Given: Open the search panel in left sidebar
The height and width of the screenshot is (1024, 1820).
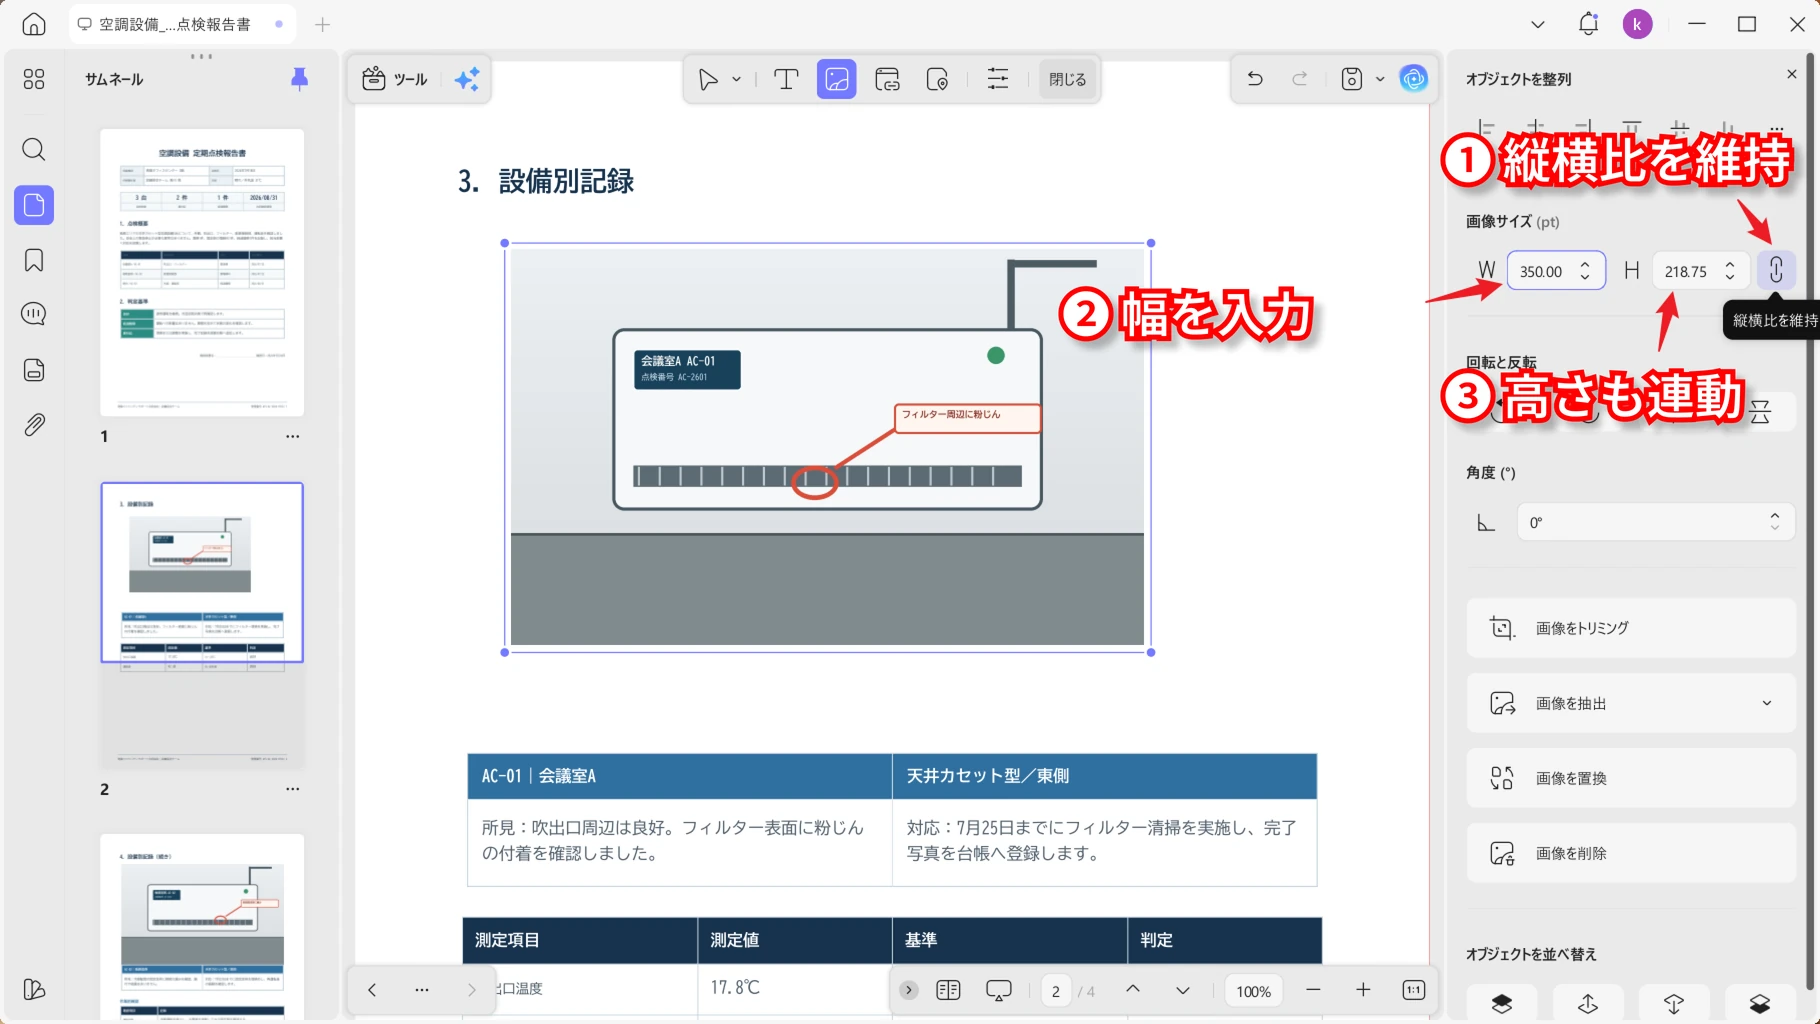Looking at the screenshot, I should coord(34,150).
